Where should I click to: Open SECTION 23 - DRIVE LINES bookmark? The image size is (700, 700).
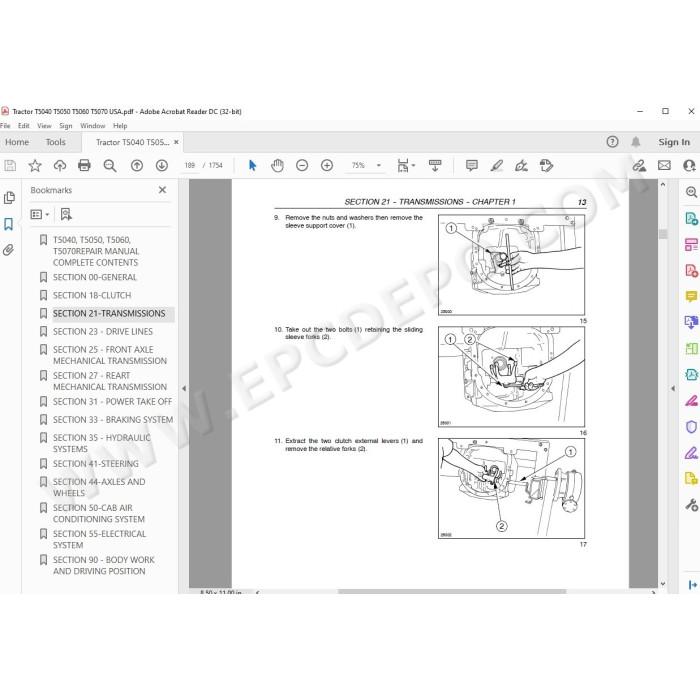[x=103, y=331]
